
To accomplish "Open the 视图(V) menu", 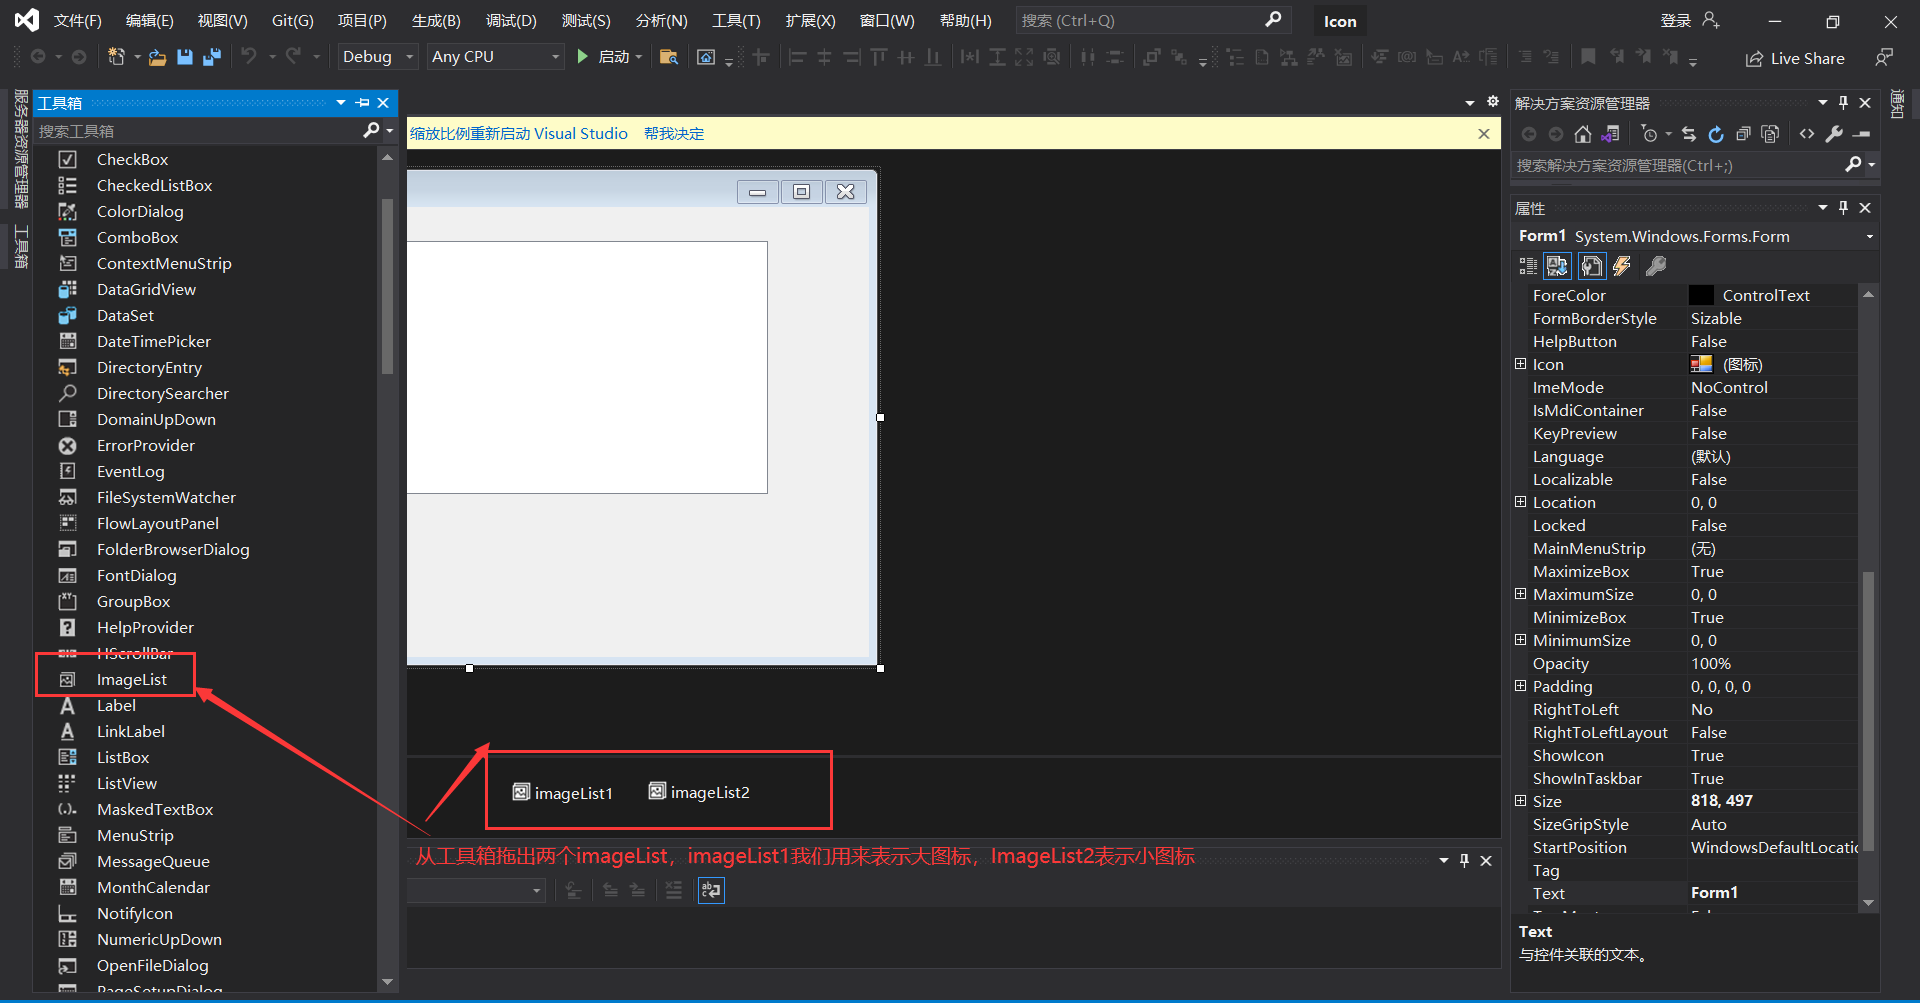I will [223, 20].
